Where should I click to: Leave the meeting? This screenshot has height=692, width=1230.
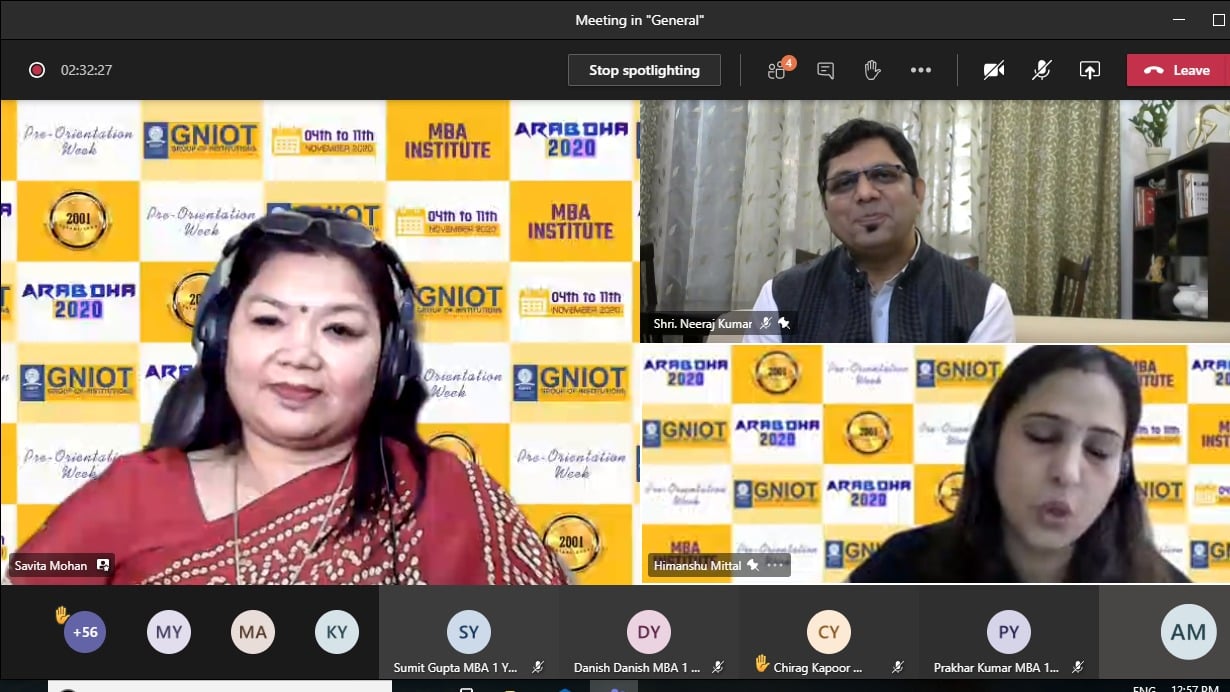(x=1178, y=70)
